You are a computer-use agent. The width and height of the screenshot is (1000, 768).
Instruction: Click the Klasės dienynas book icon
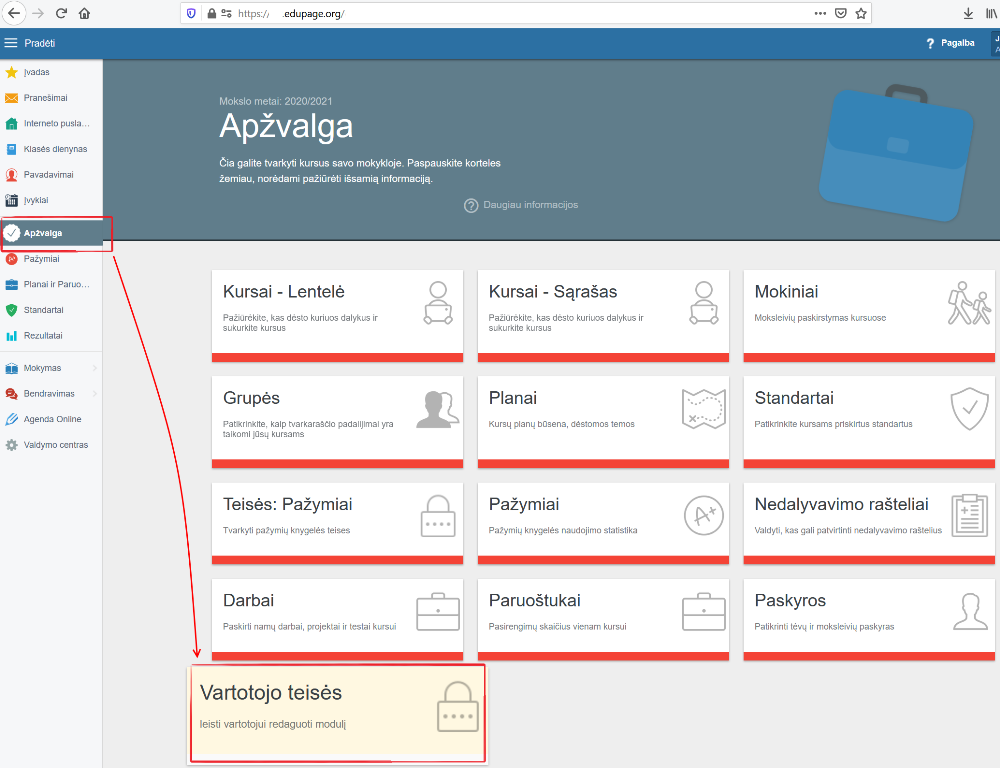[x=11, y=149]
